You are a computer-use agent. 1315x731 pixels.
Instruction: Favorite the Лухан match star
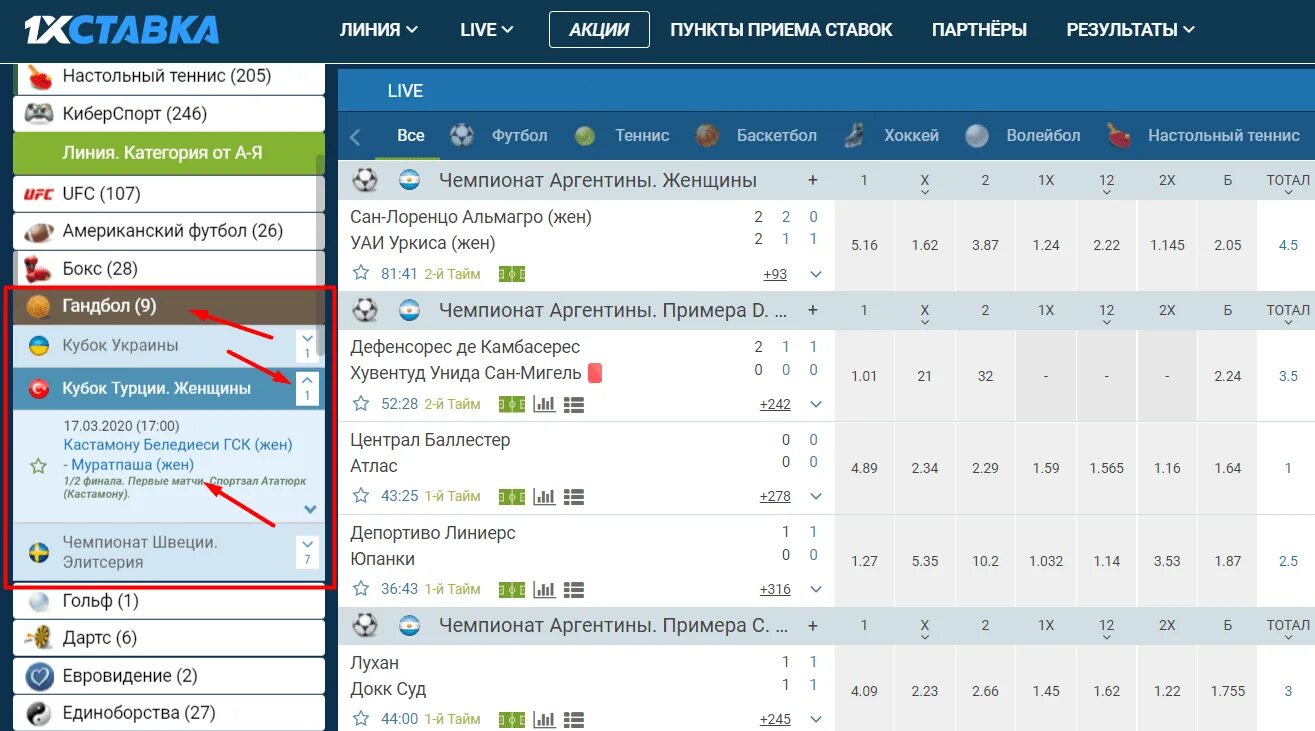tap(361, 719)
